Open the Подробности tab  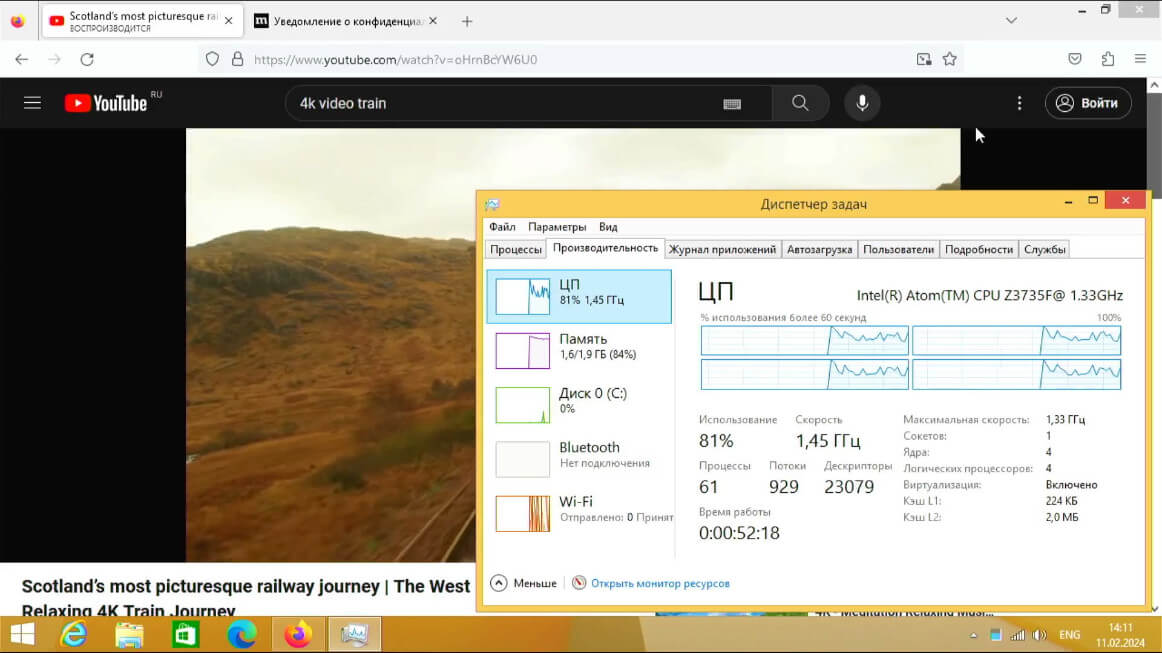pos(979,250)
